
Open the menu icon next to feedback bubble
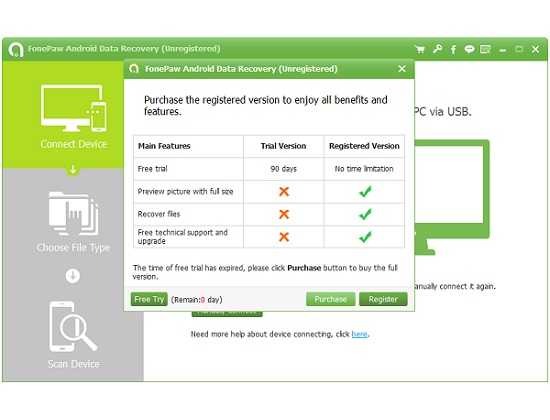pyautogui.click(x=485, y=49)
